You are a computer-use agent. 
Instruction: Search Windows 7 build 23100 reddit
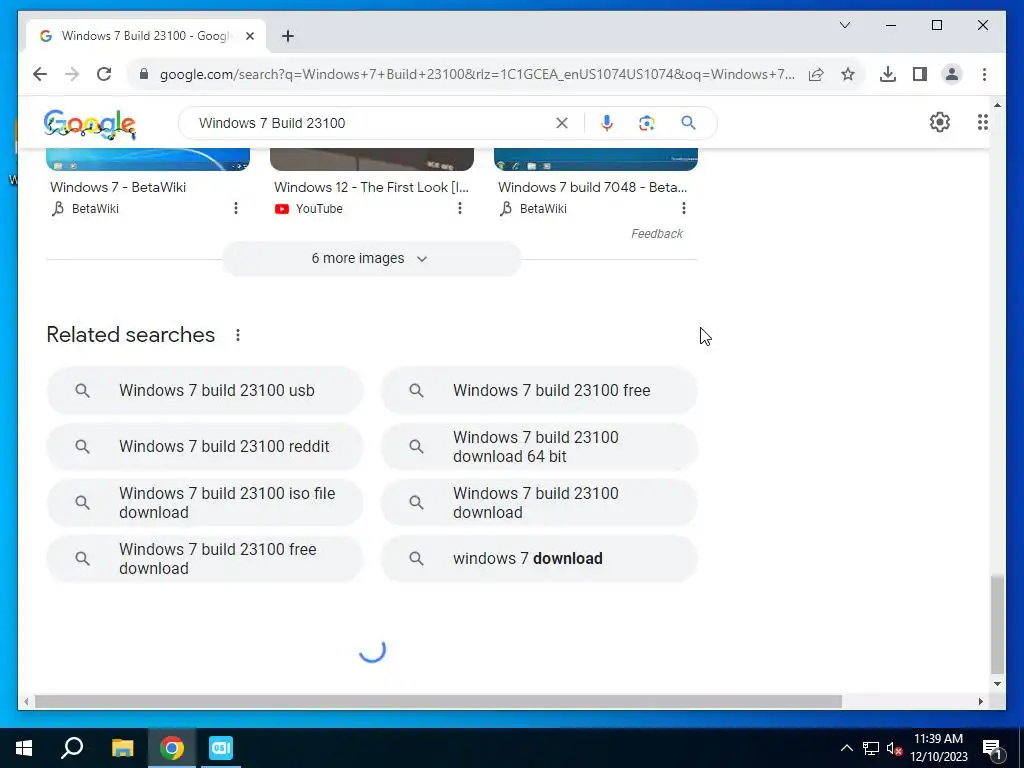(x=204, y=447)
